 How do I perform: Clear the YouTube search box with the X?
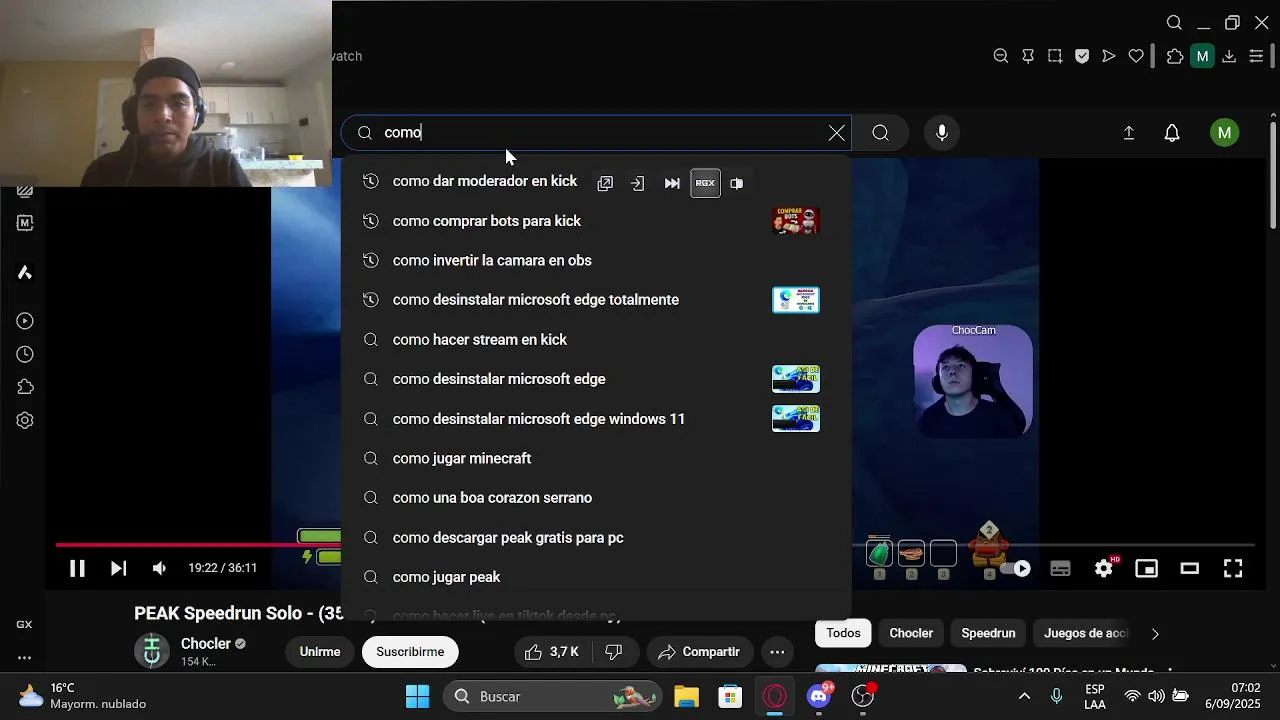(837, 133)
